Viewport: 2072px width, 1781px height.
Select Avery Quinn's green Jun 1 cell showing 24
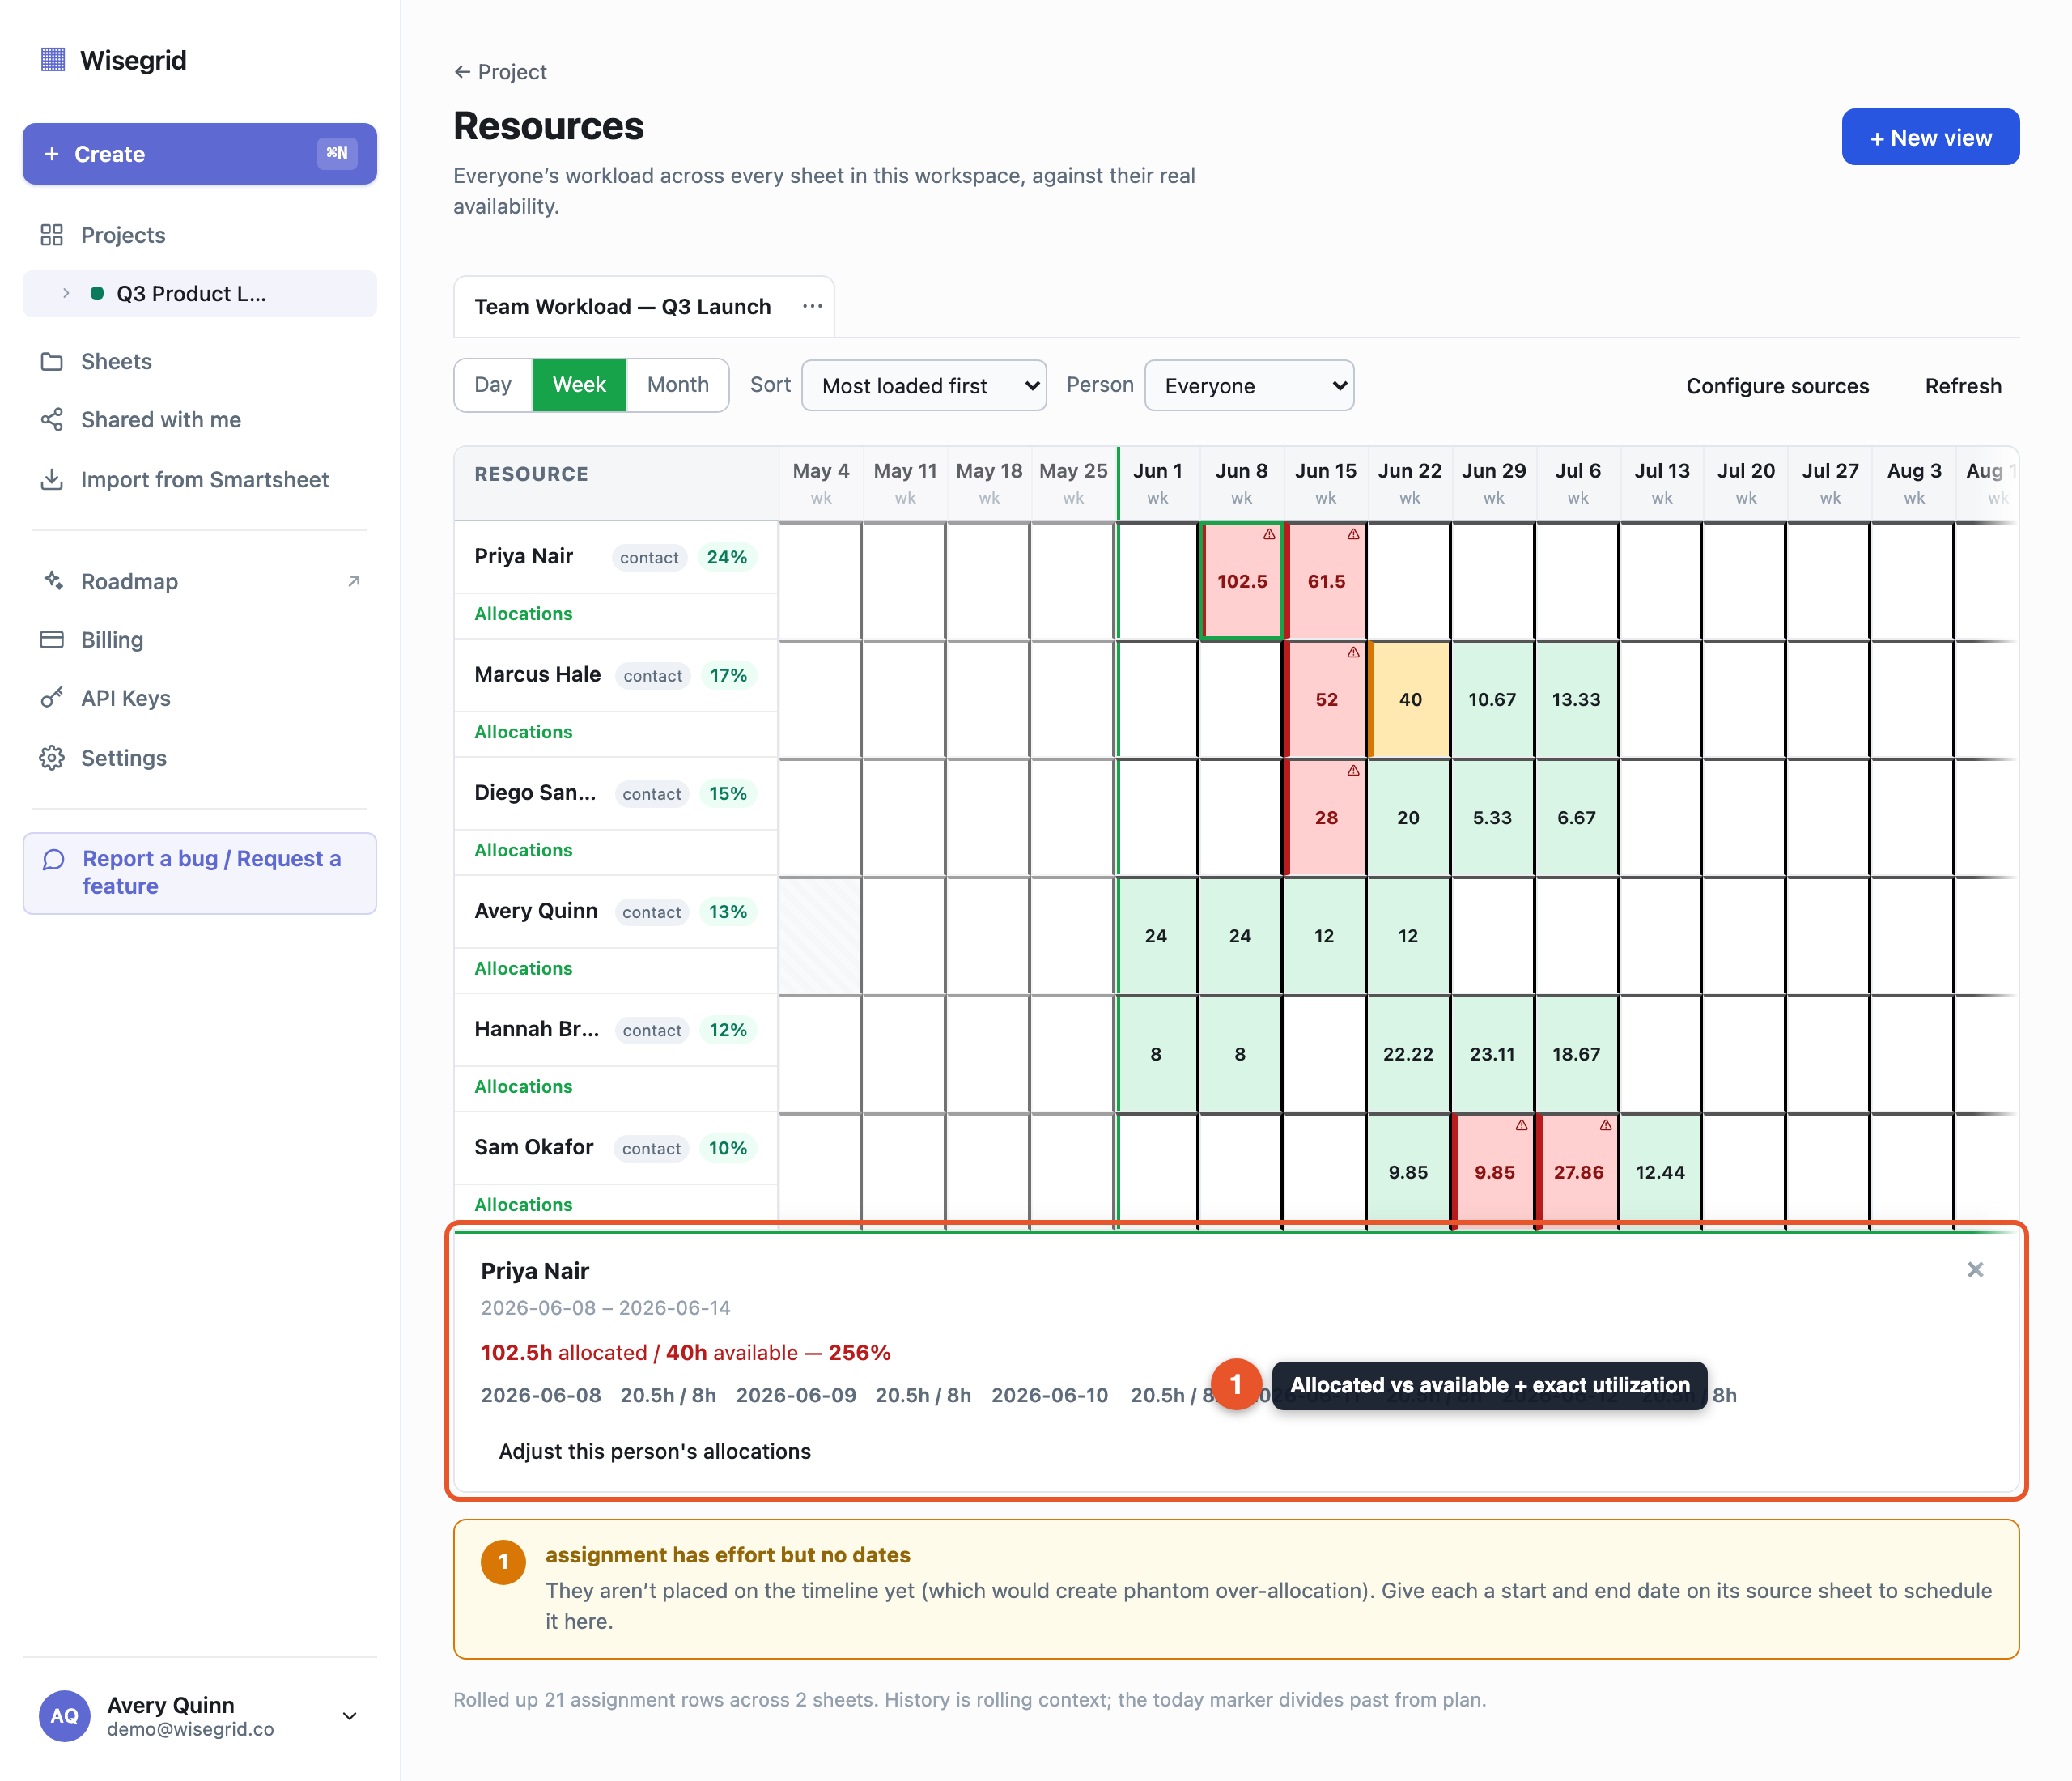click(x=1157, y=936)
